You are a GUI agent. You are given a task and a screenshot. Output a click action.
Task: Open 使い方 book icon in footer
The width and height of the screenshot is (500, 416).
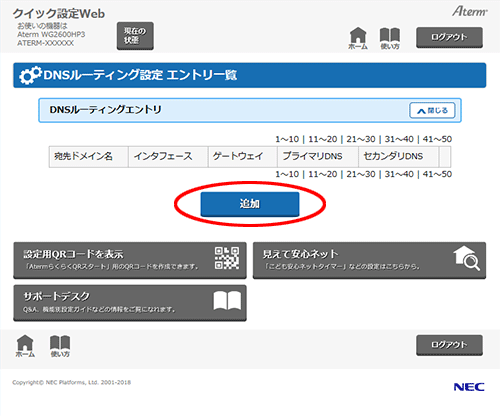60,346
